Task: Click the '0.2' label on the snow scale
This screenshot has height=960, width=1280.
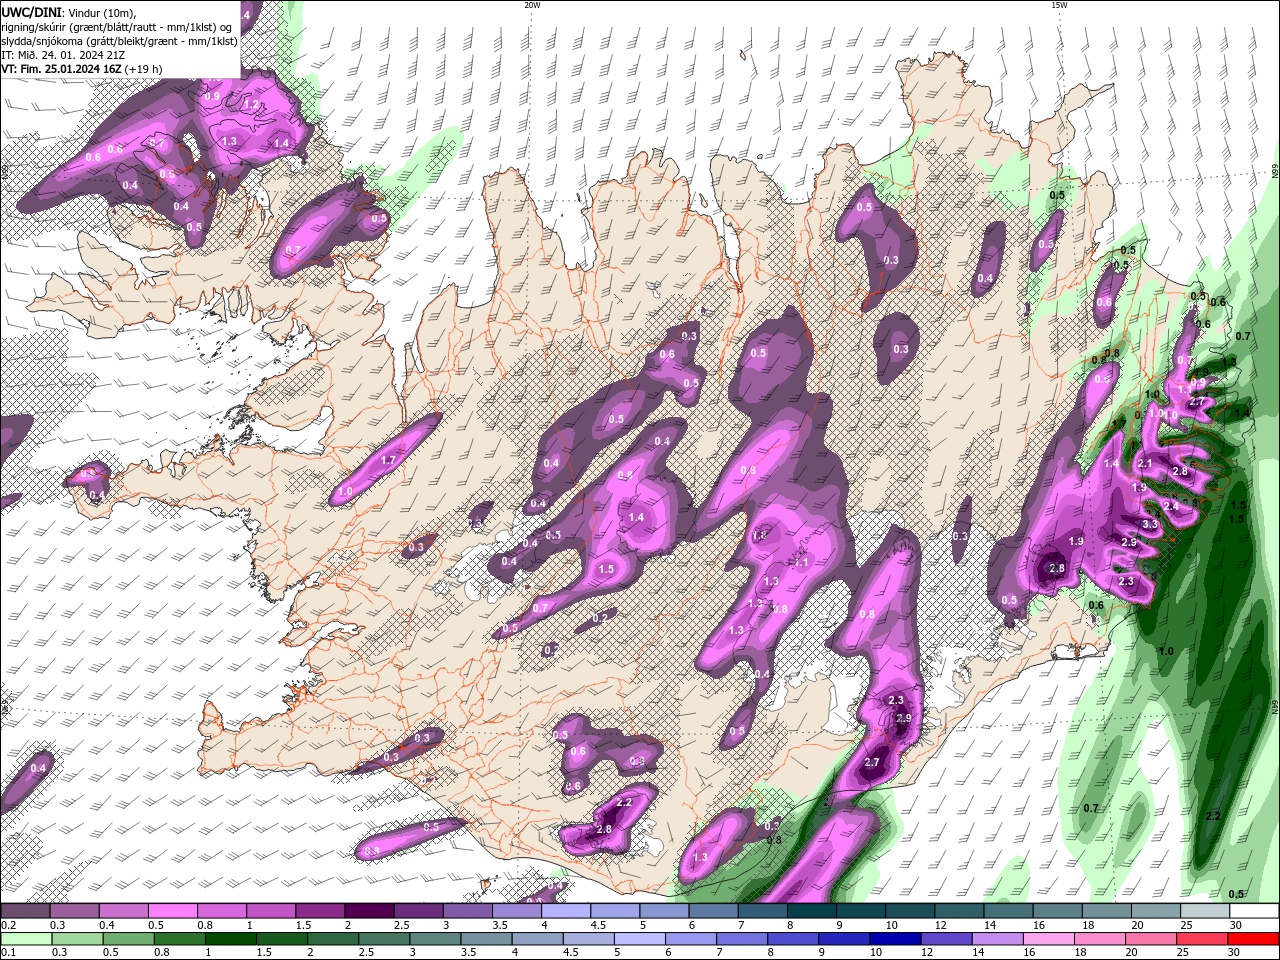Action: tap(8, 925)
